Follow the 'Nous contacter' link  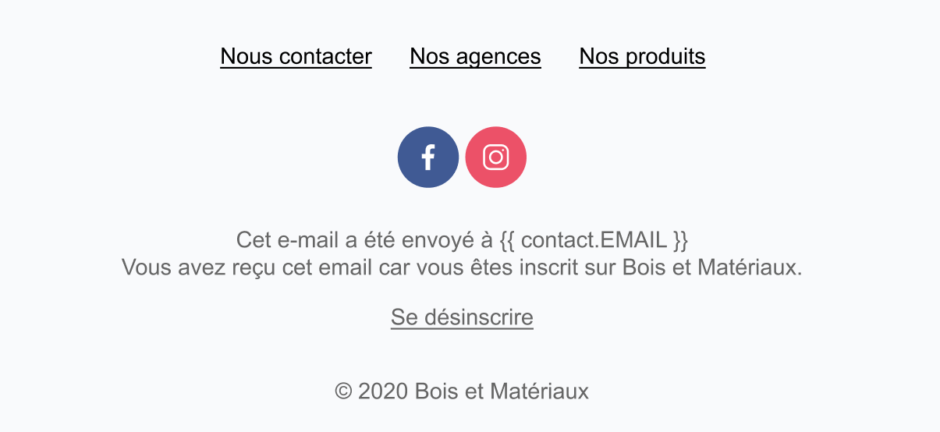click(x=296, y=56)
